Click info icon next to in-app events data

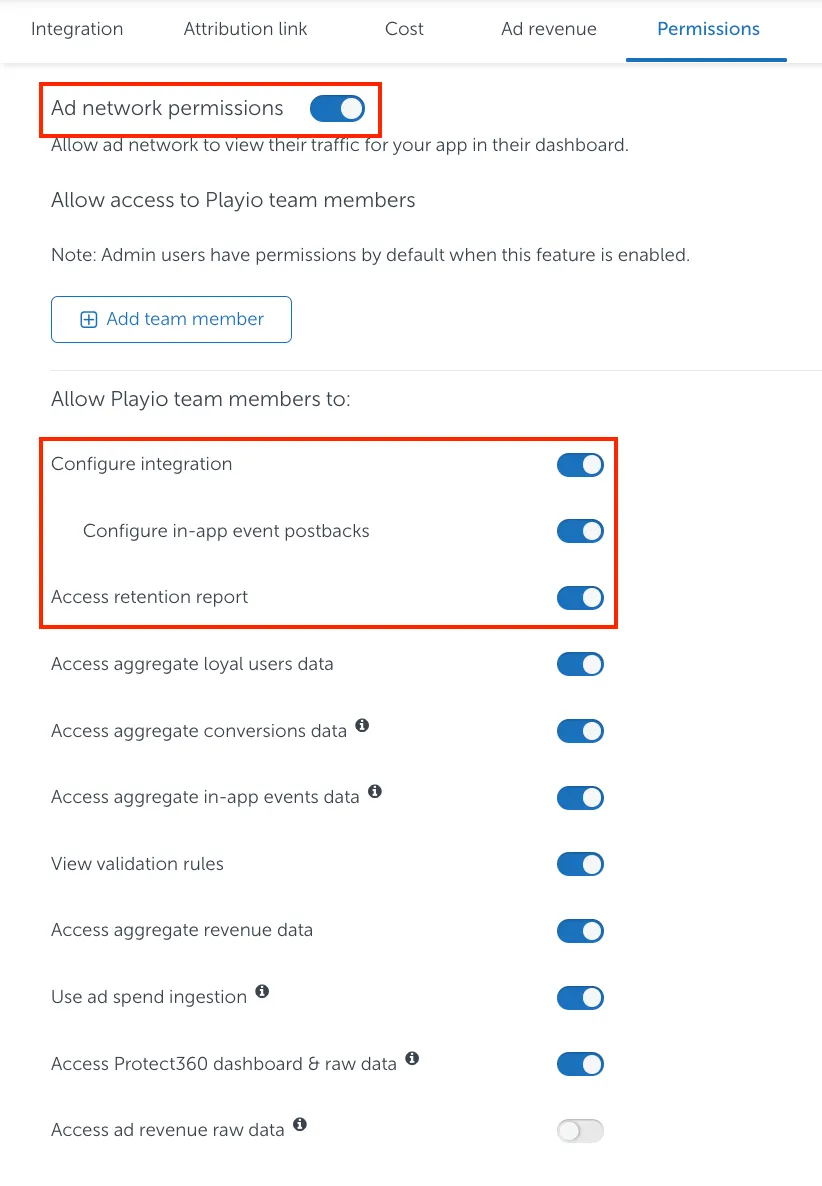pos(375,791)
